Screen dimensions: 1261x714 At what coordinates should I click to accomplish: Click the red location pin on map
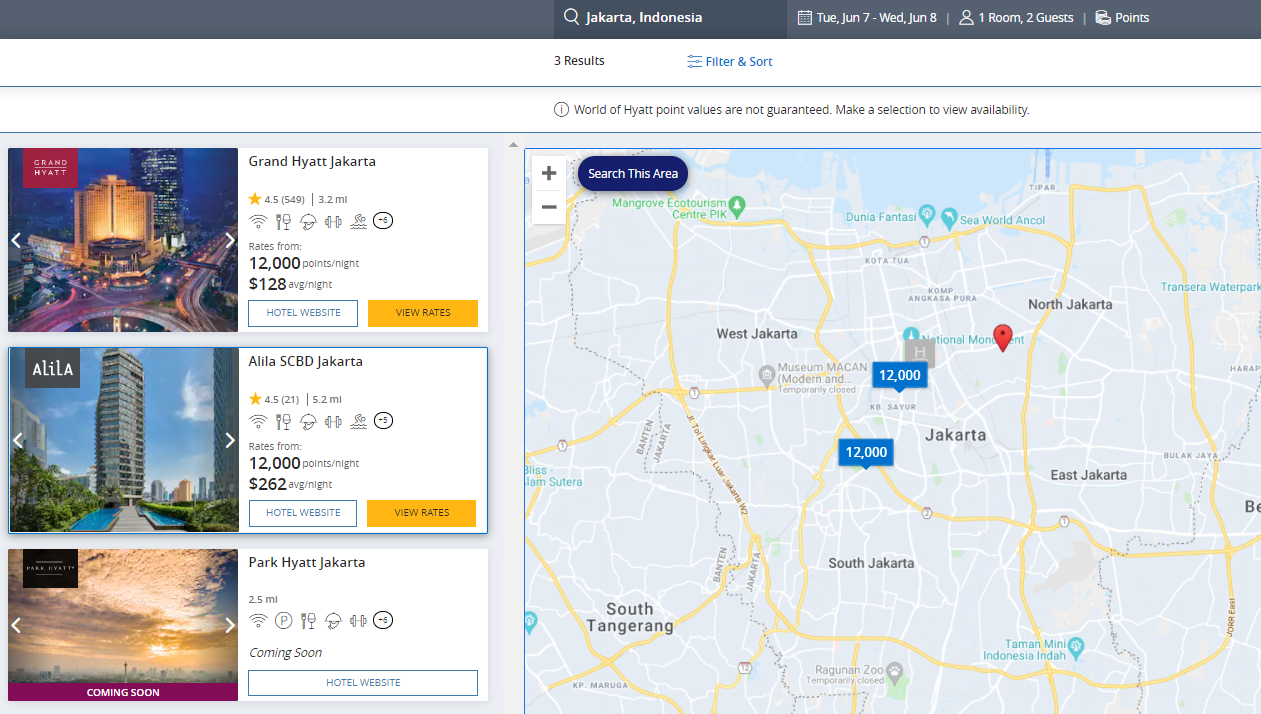[x=1003, y=337]
